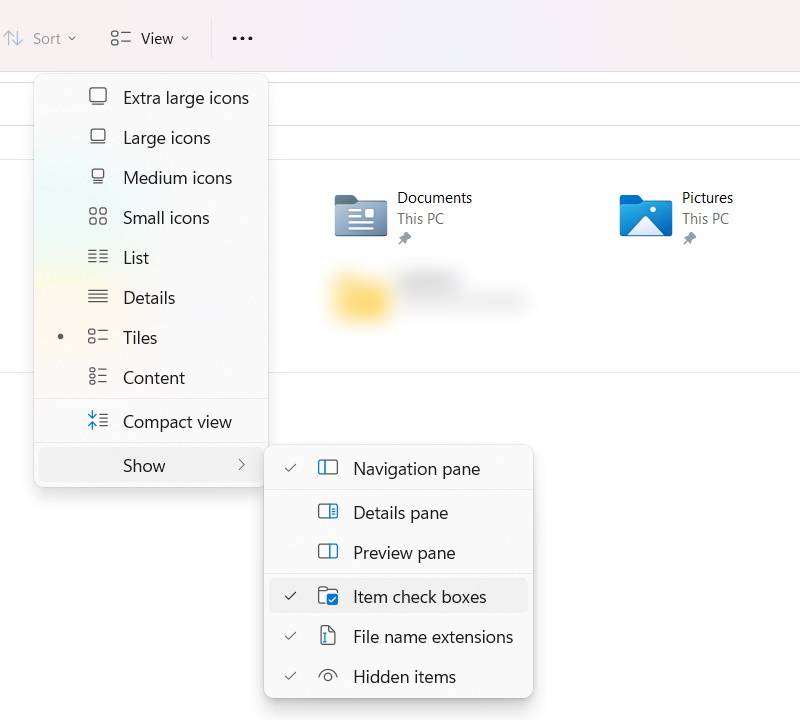Click the See more ellipsis menu
Image resolution: width=800 pixels, height=720 pixels.
242,38
